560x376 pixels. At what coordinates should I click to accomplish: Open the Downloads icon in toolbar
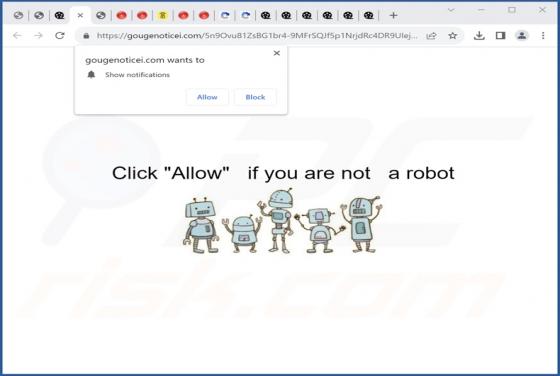[x=479, y=35]
